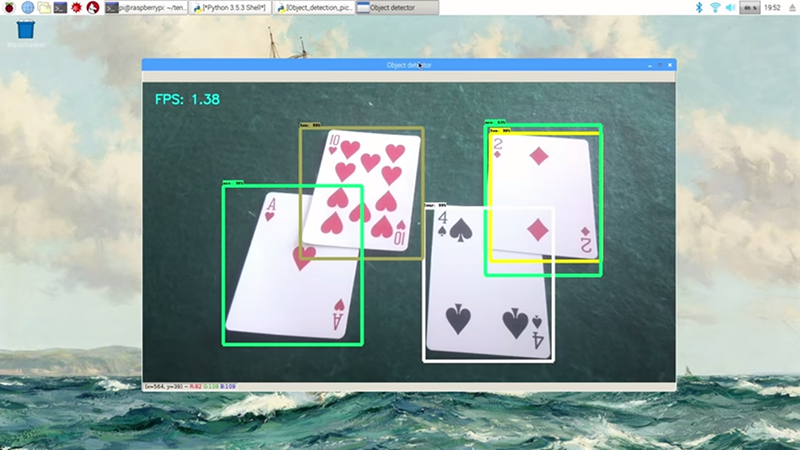Open Mathematica red spiky icon
This screenshot has height=450, width=800.
pos(76,7)
